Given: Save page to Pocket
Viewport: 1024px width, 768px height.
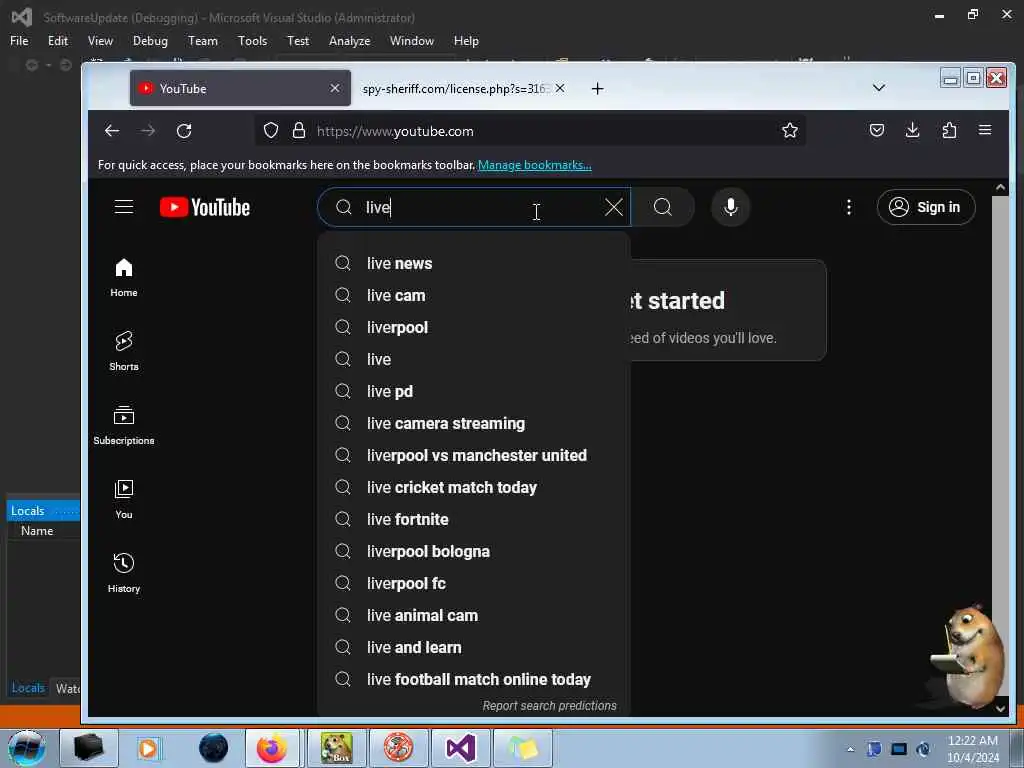Looking at the screenshot, I should pos(876,131).
